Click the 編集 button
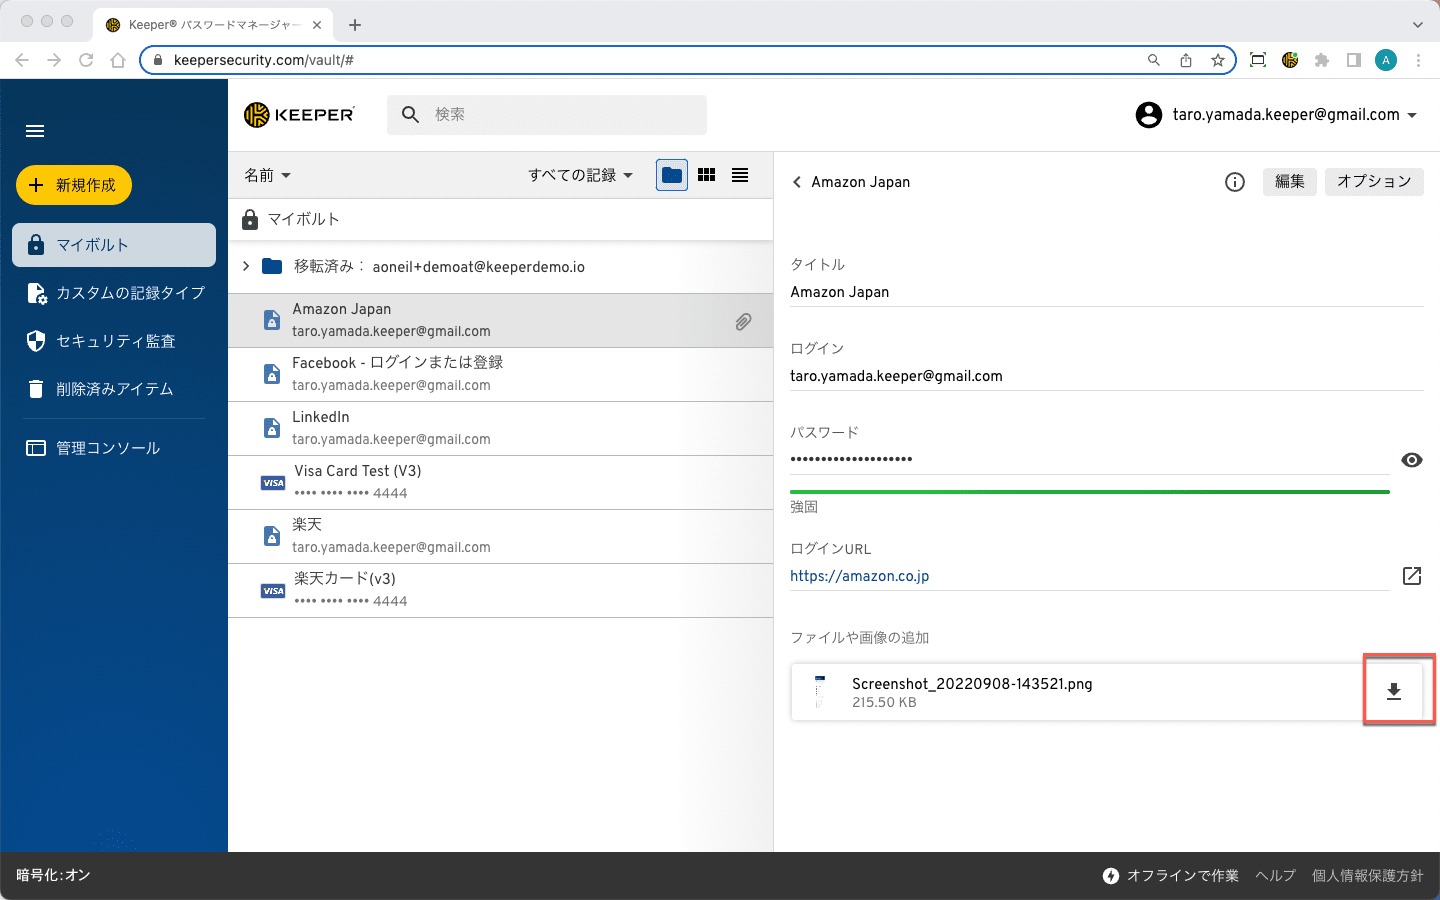The height and width of the screenshot is (900, 1440). click(x=1289, y=181)
